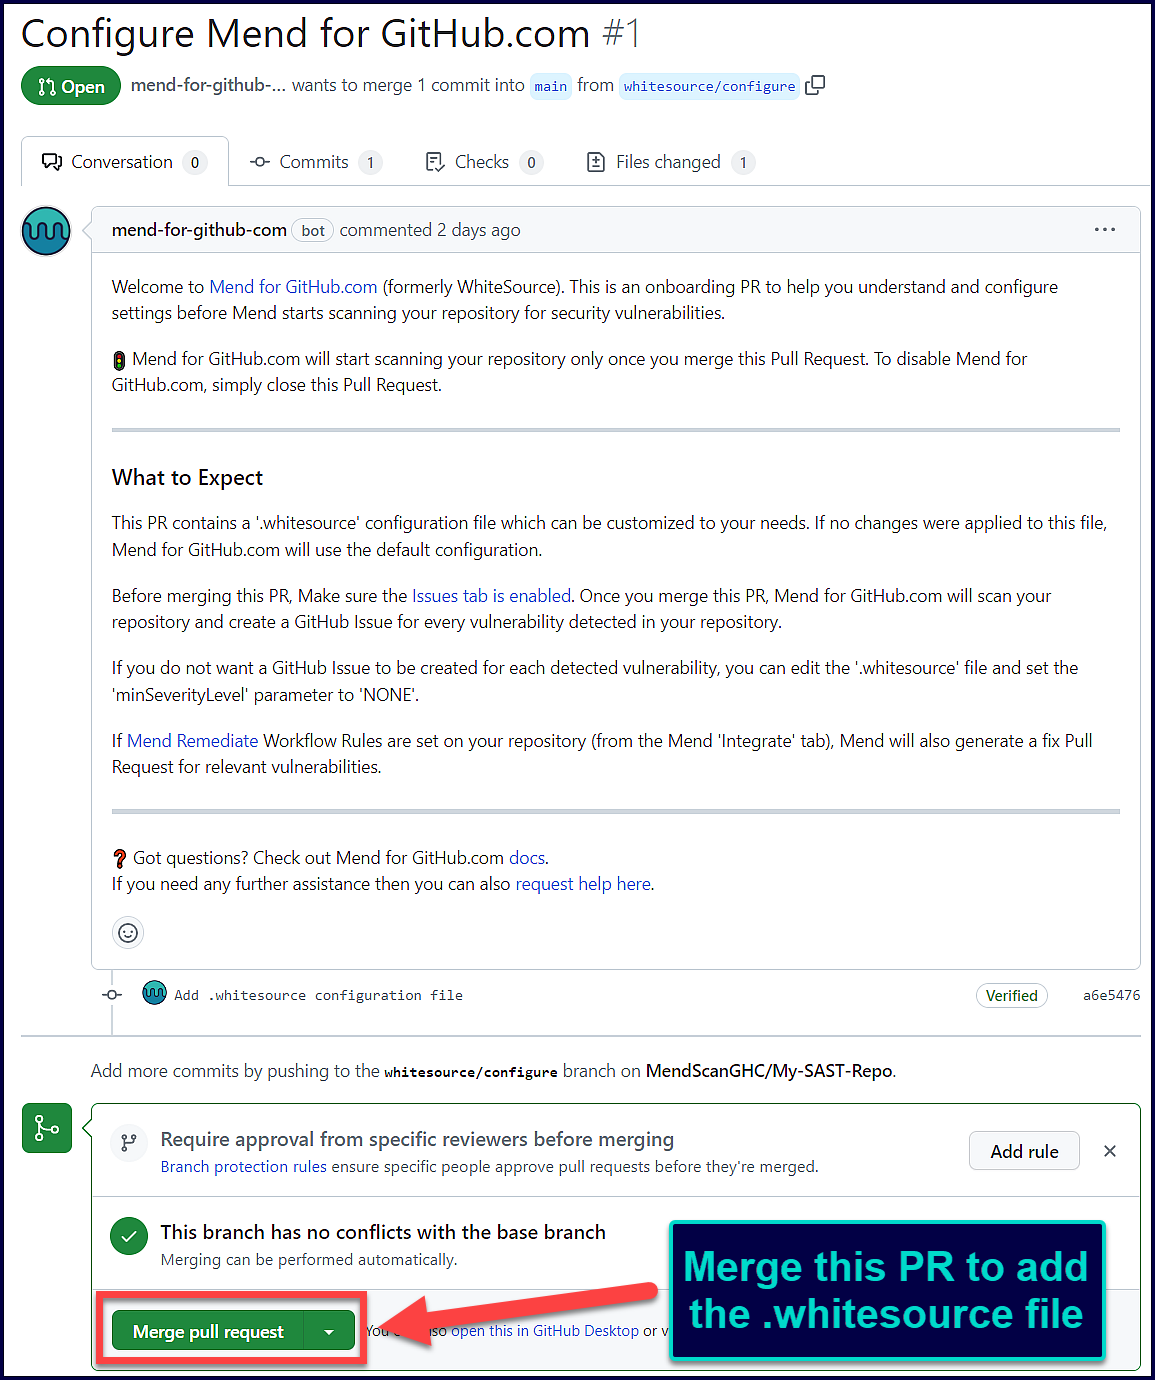Click the small Mend avatar beside commit
The height and width of the screenshot is (1380, 1155).
point(154,994)
